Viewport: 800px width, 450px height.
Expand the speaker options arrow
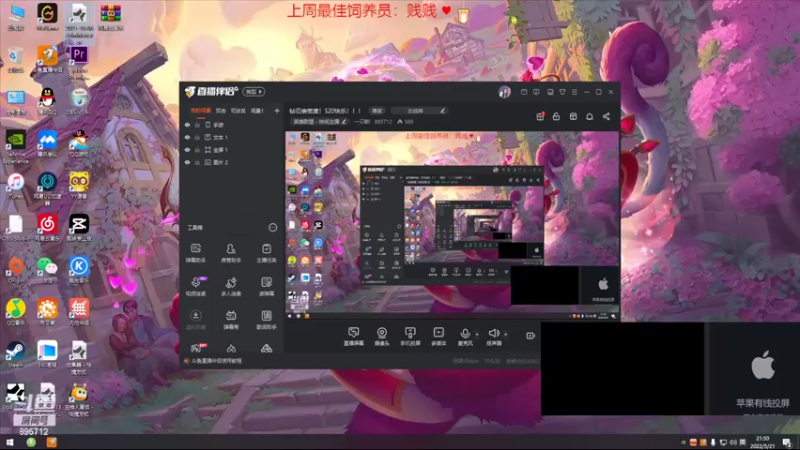[x=506, y=334]
